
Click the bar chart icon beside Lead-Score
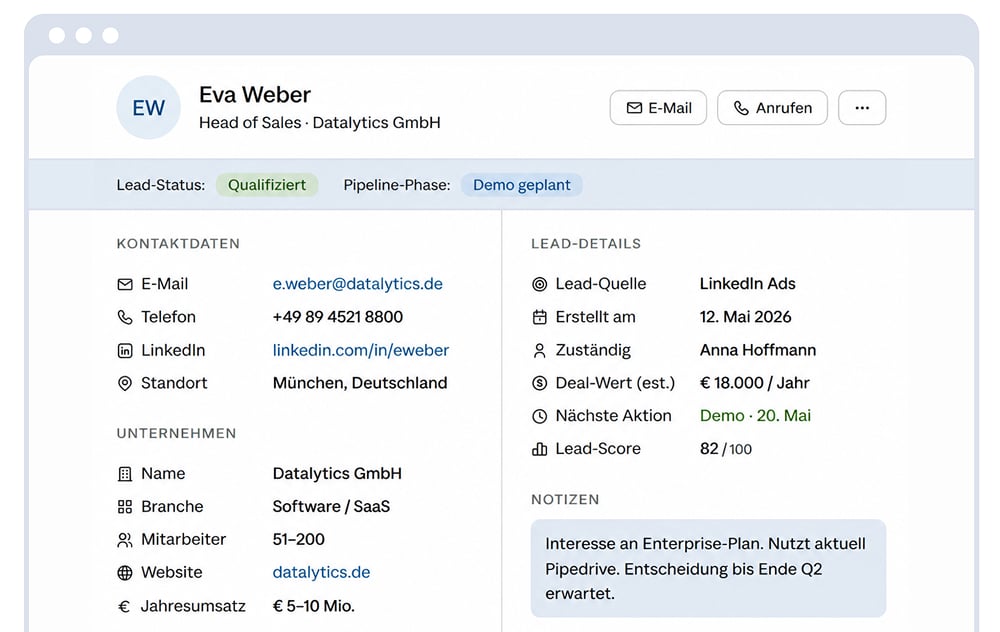[540, 449]
